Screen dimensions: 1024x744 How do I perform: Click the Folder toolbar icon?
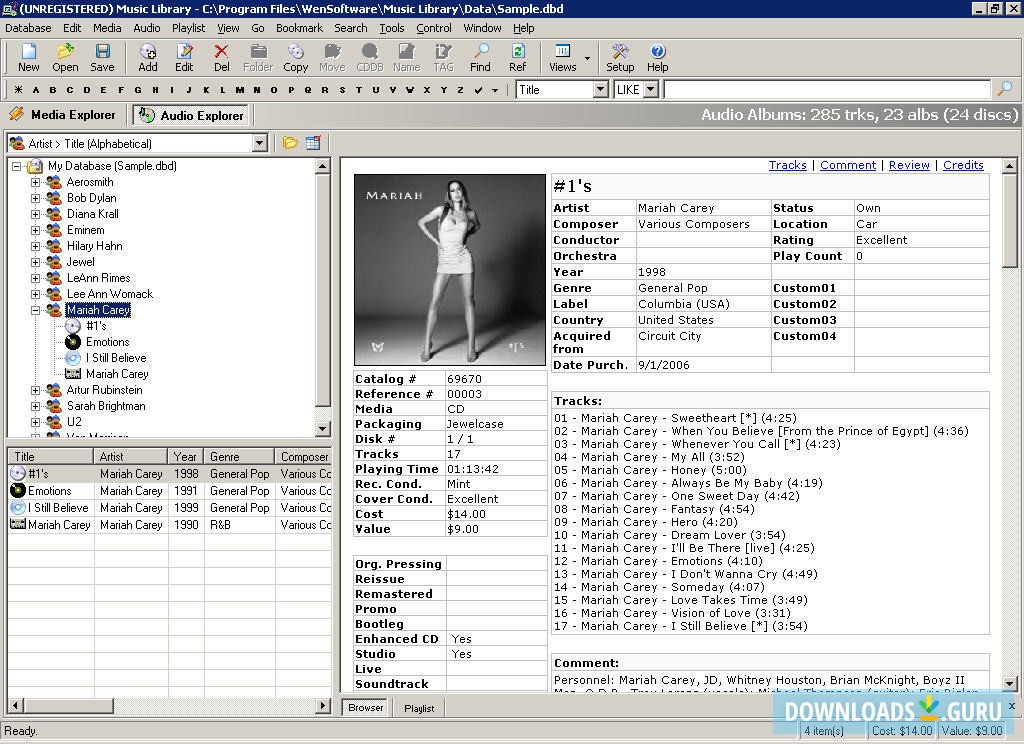258,57
